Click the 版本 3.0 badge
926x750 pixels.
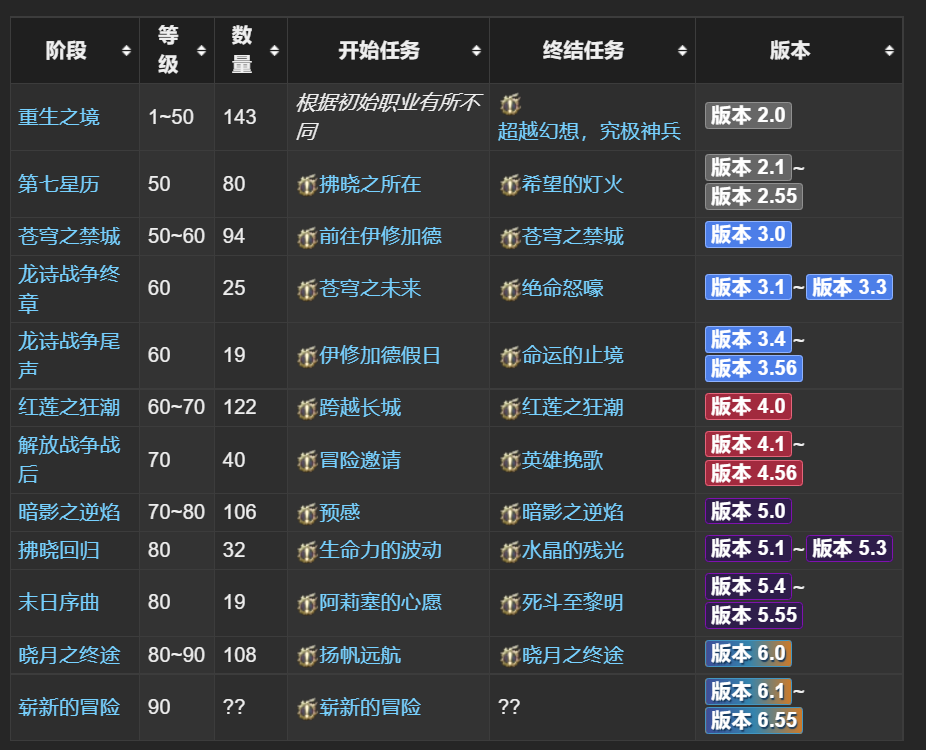[x=748, y=234]
